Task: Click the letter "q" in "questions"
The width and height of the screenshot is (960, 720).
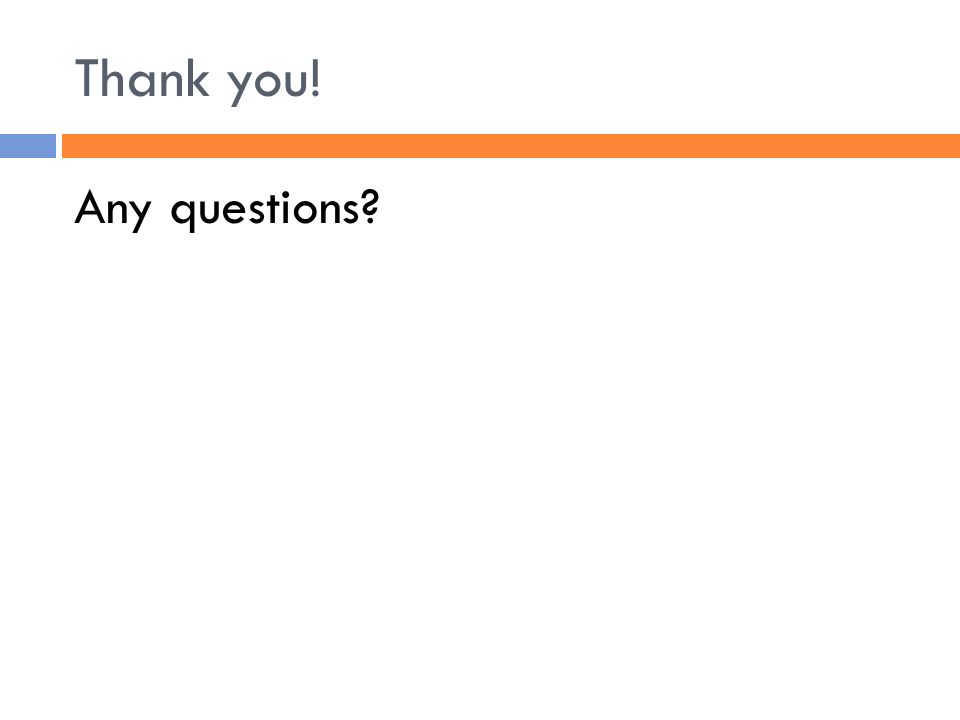Action: [x=182, y=214]
